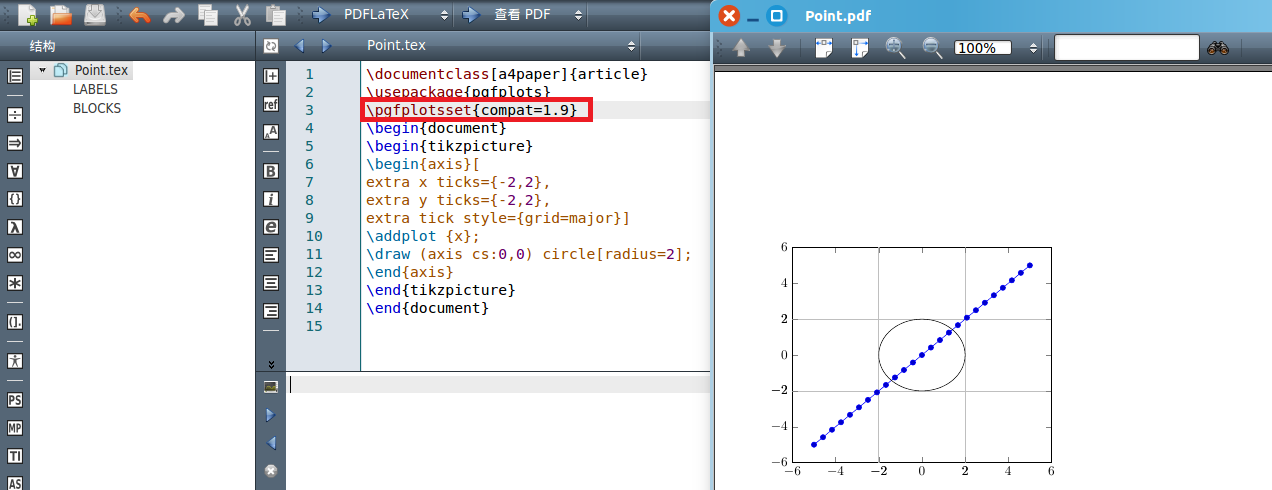Screen dimensions: 1272x490
Task: Open the infinity symbols panel
Action: click(x=15, y=255)
